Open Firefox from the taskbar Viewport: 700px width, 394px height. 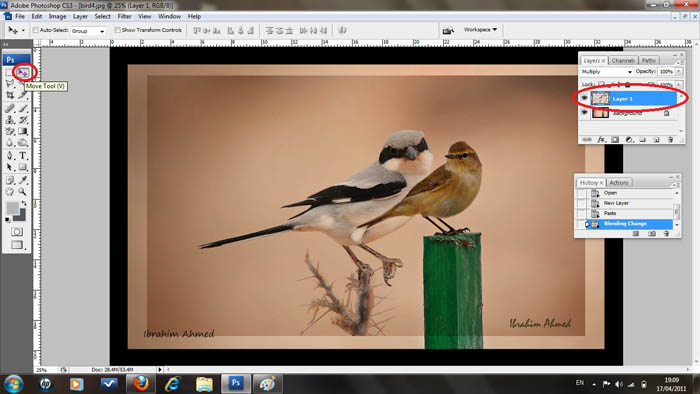[140, 384]
